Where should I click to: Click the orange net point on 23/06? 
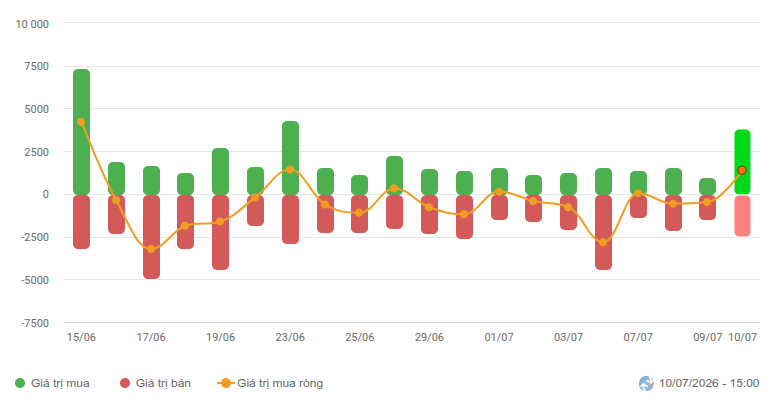click(290, 169)
